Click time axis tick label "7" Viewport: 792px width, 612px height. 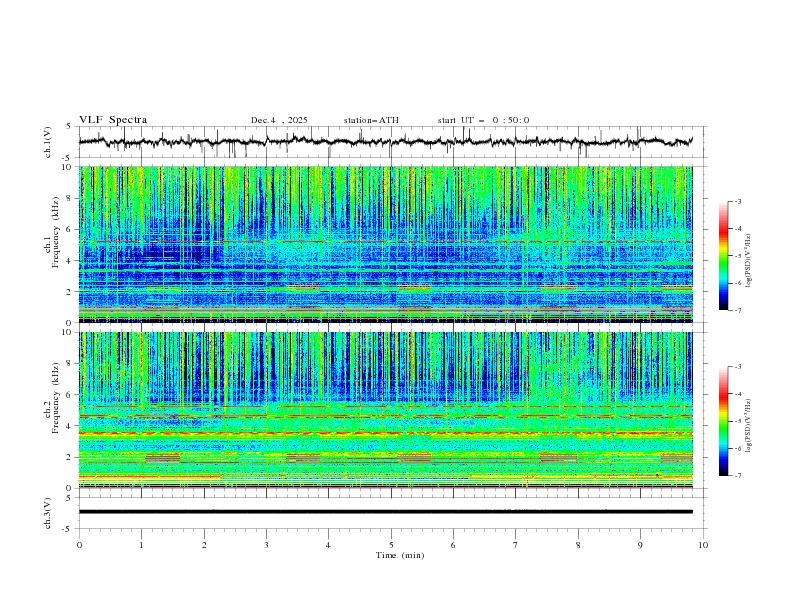(x=516, y=545)
